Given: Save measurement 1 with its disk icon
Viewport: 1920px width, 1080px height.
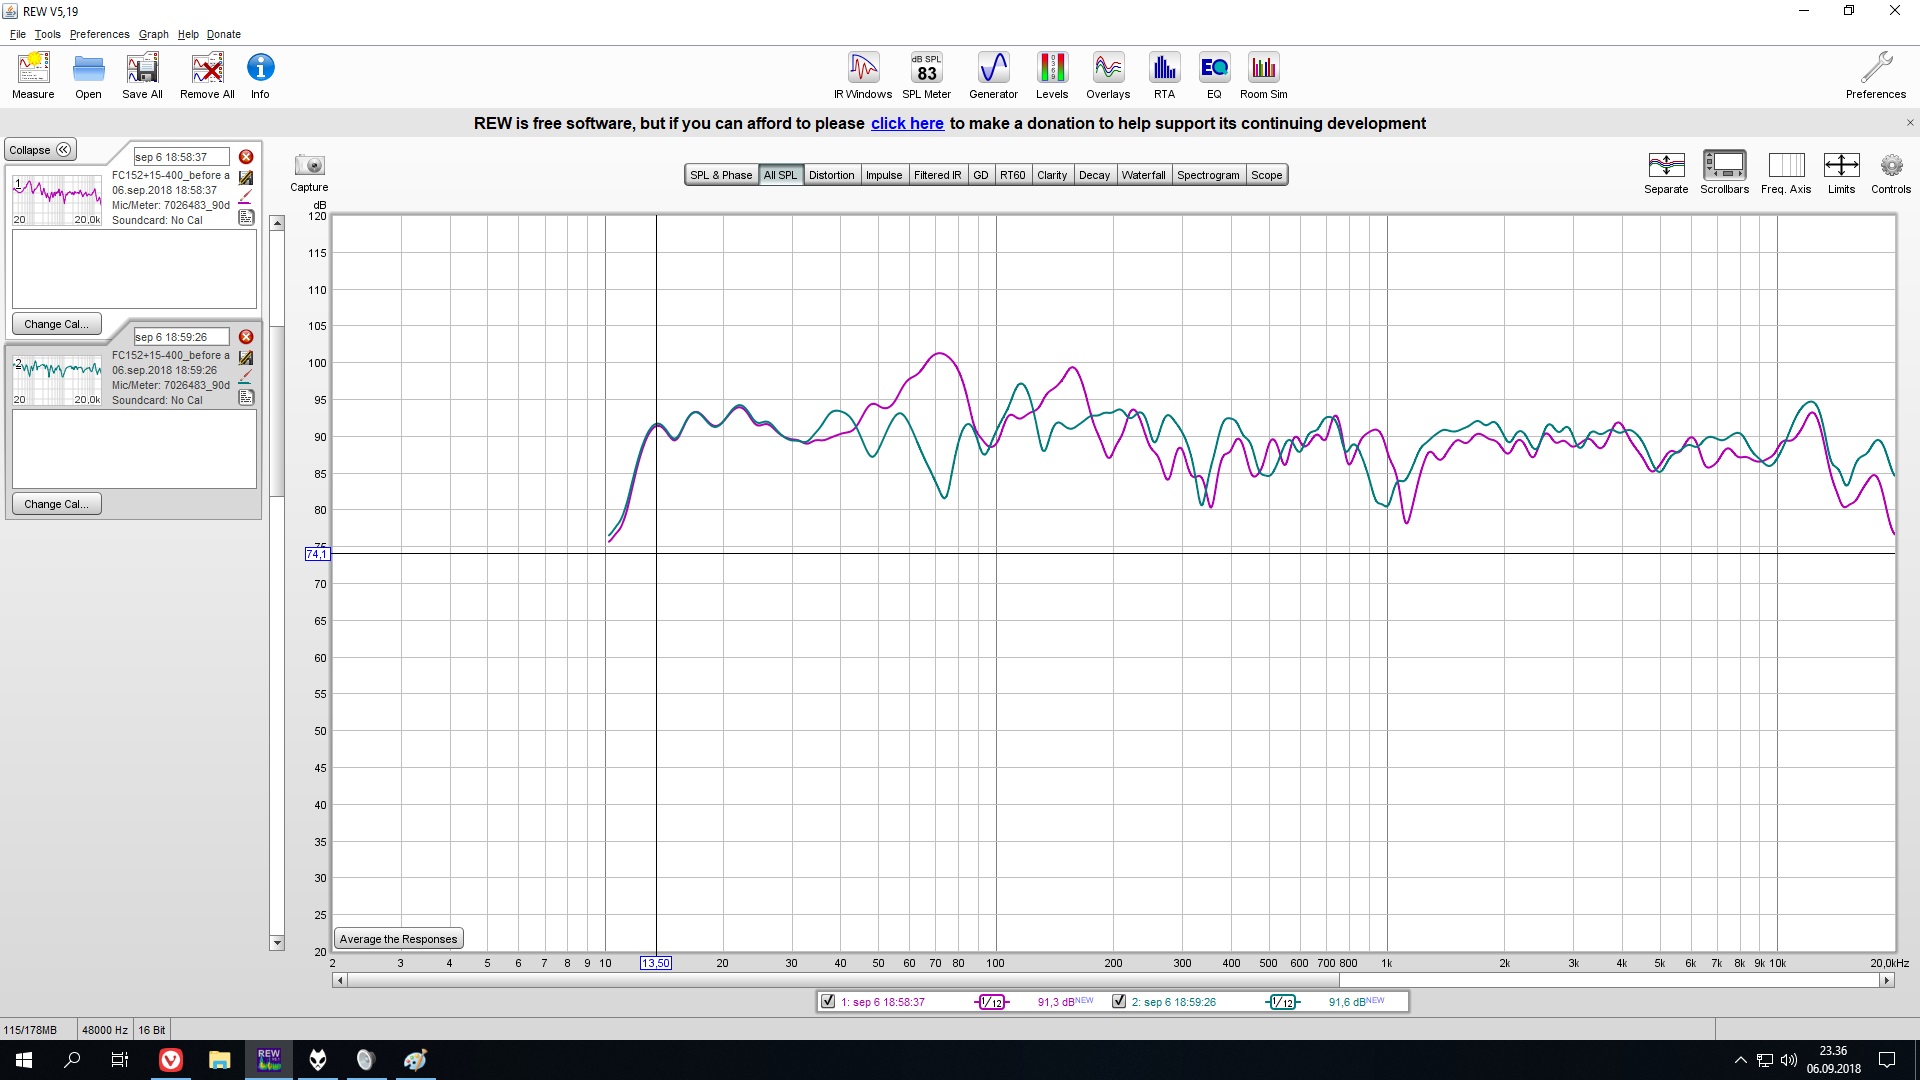Looking at the screenshot, I should [x=246, y=177].
